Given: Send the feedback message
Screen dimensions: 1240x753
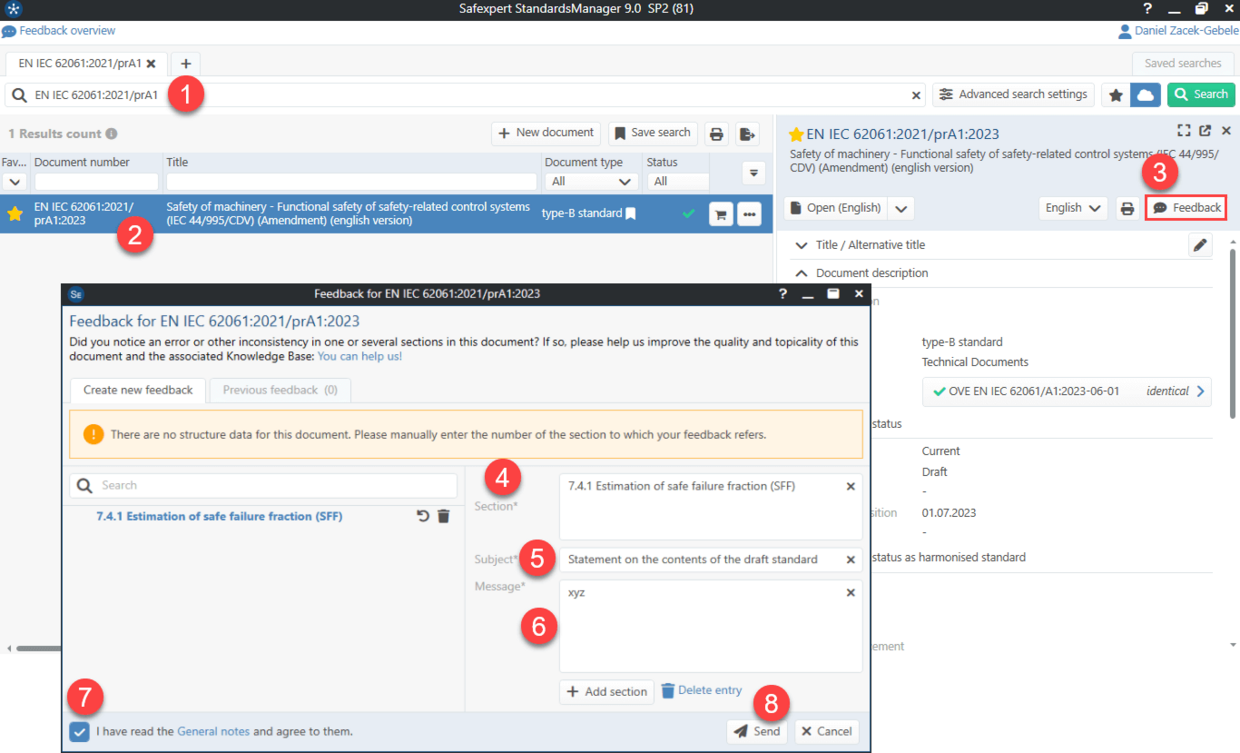Looking at the screenshot, I should click(757, 731).
